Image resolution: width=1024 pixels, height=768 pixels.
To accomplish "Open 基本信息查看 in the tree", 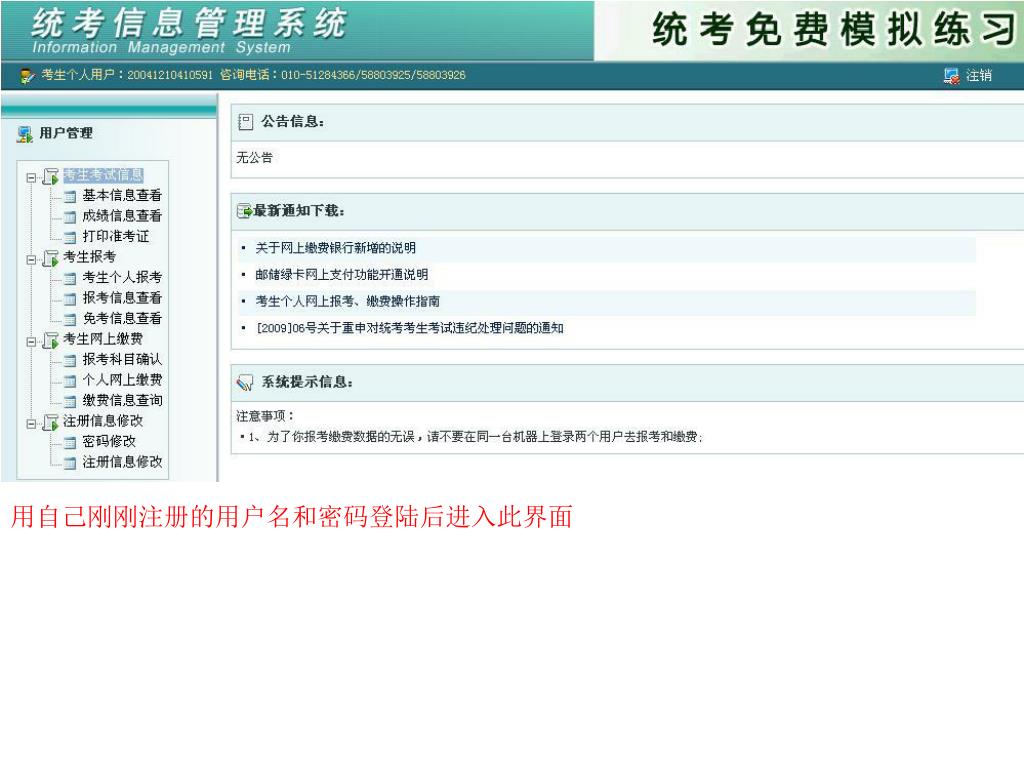I will point(122,195).
